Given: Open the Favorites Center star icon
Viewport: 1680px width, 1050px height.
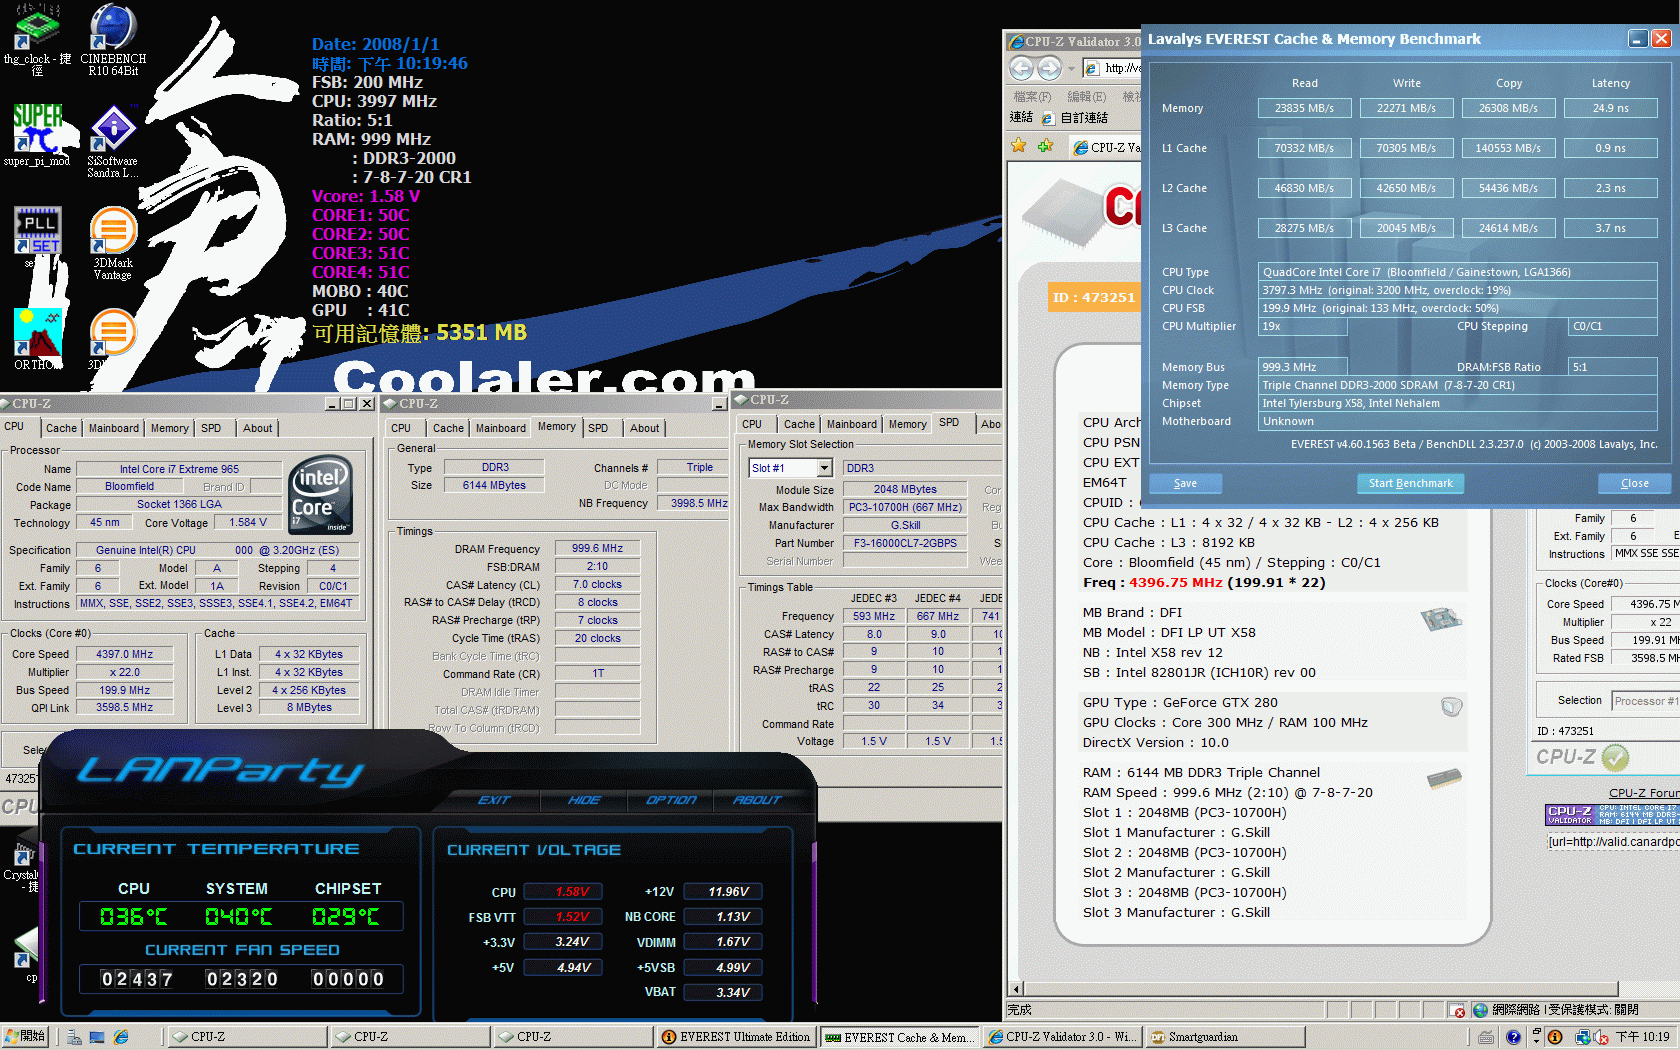Looking at the screenshot, I should pyautogui.click(x=1019, y=146).
